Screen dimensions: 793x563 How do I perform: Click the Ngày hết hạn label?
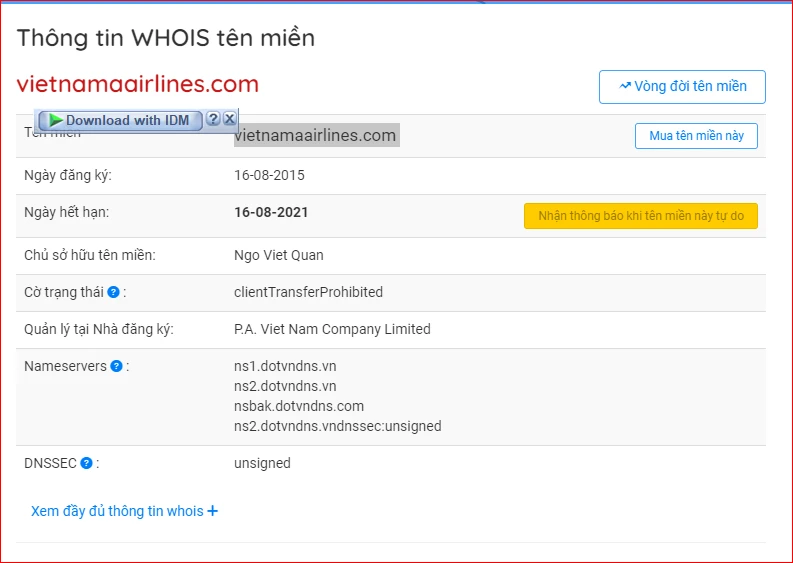coord(67,212)
